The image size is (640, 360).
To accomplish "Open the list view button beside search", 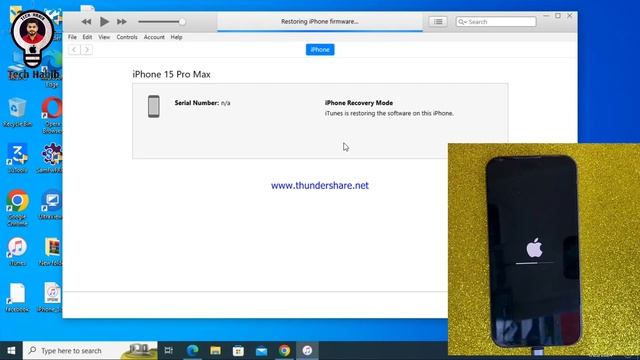I will point(438,22).
